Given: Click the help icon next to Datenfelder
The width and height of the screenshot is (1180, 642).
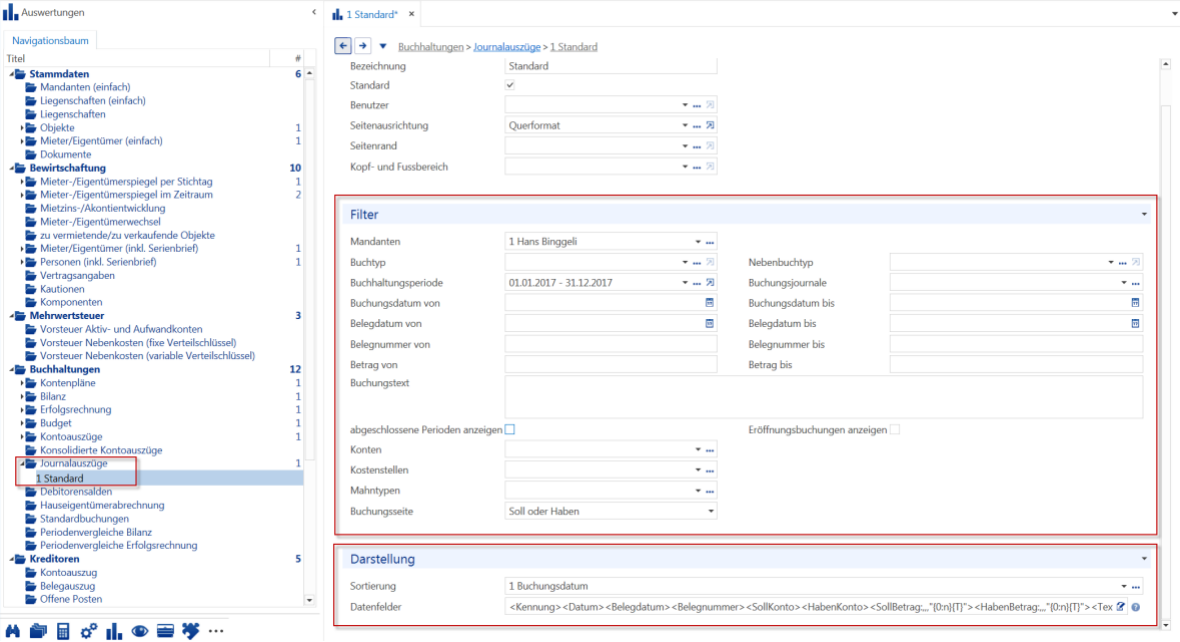Looking at the screenshot, I should 1136,607.
